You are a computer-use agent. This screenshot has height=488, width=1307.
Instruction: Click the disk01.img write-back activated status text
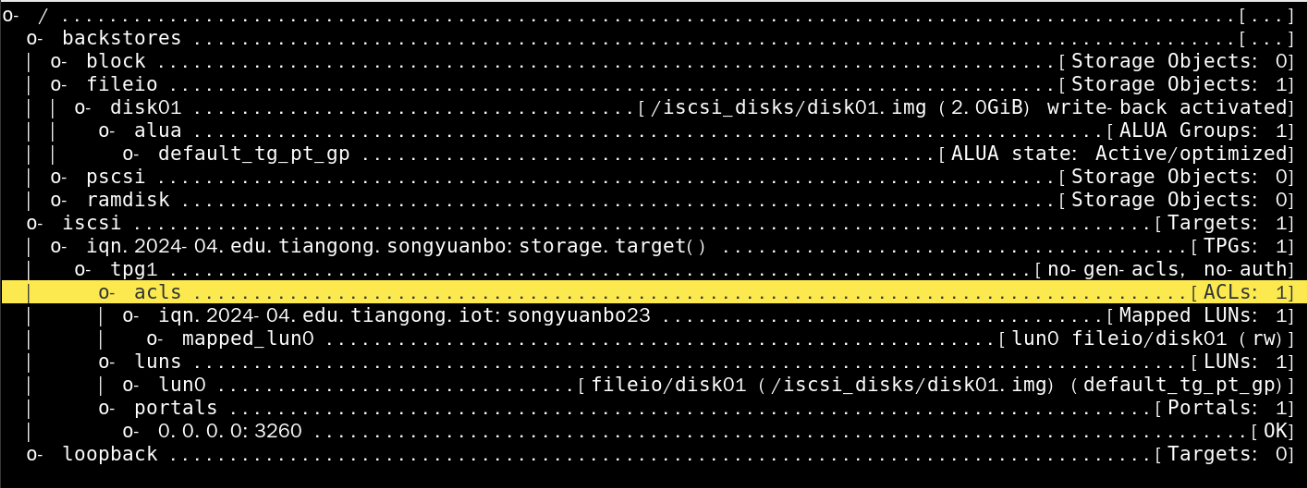click(x=962, y=107)
